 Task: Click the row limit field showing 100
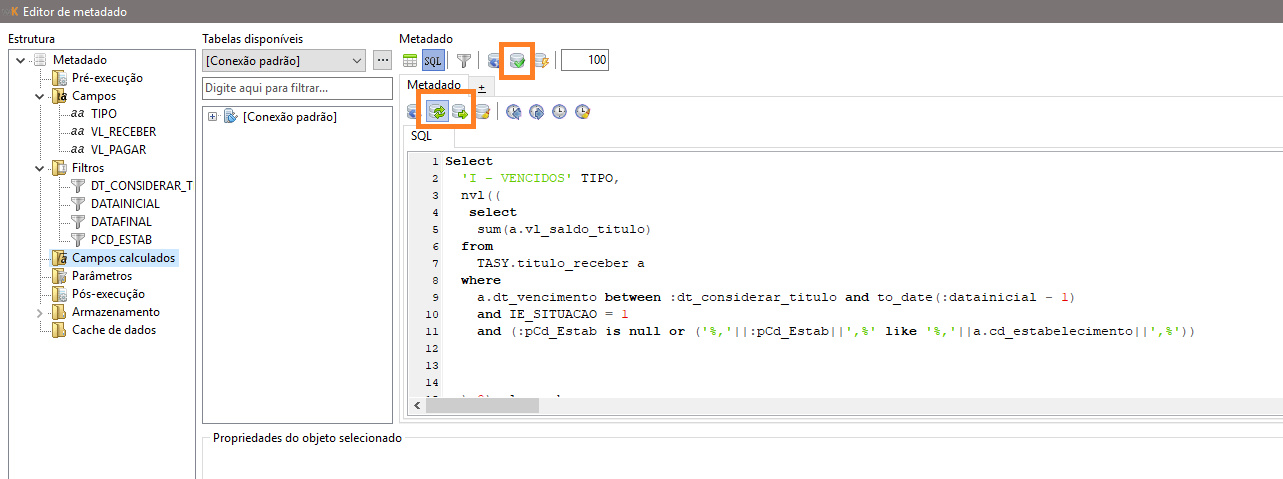[585, 60]
